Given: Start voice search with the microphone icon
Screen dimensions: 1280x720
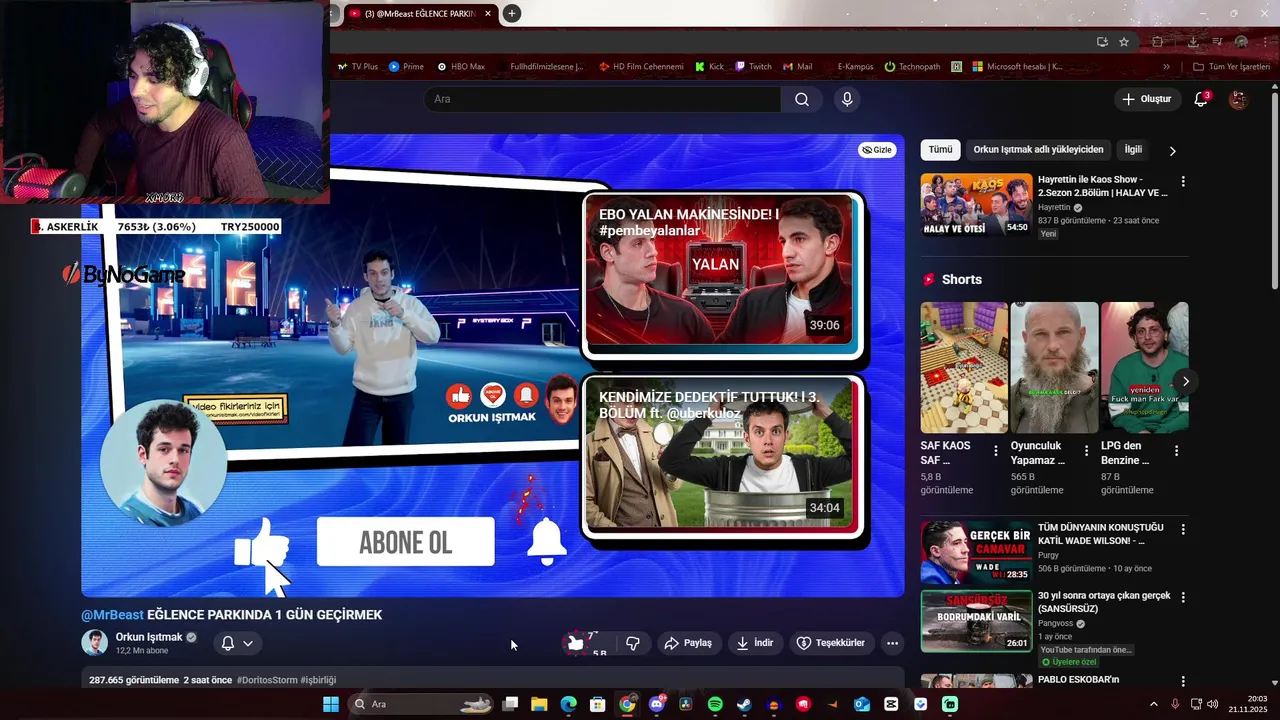Looking at the screenshot, I should [847, 99].
